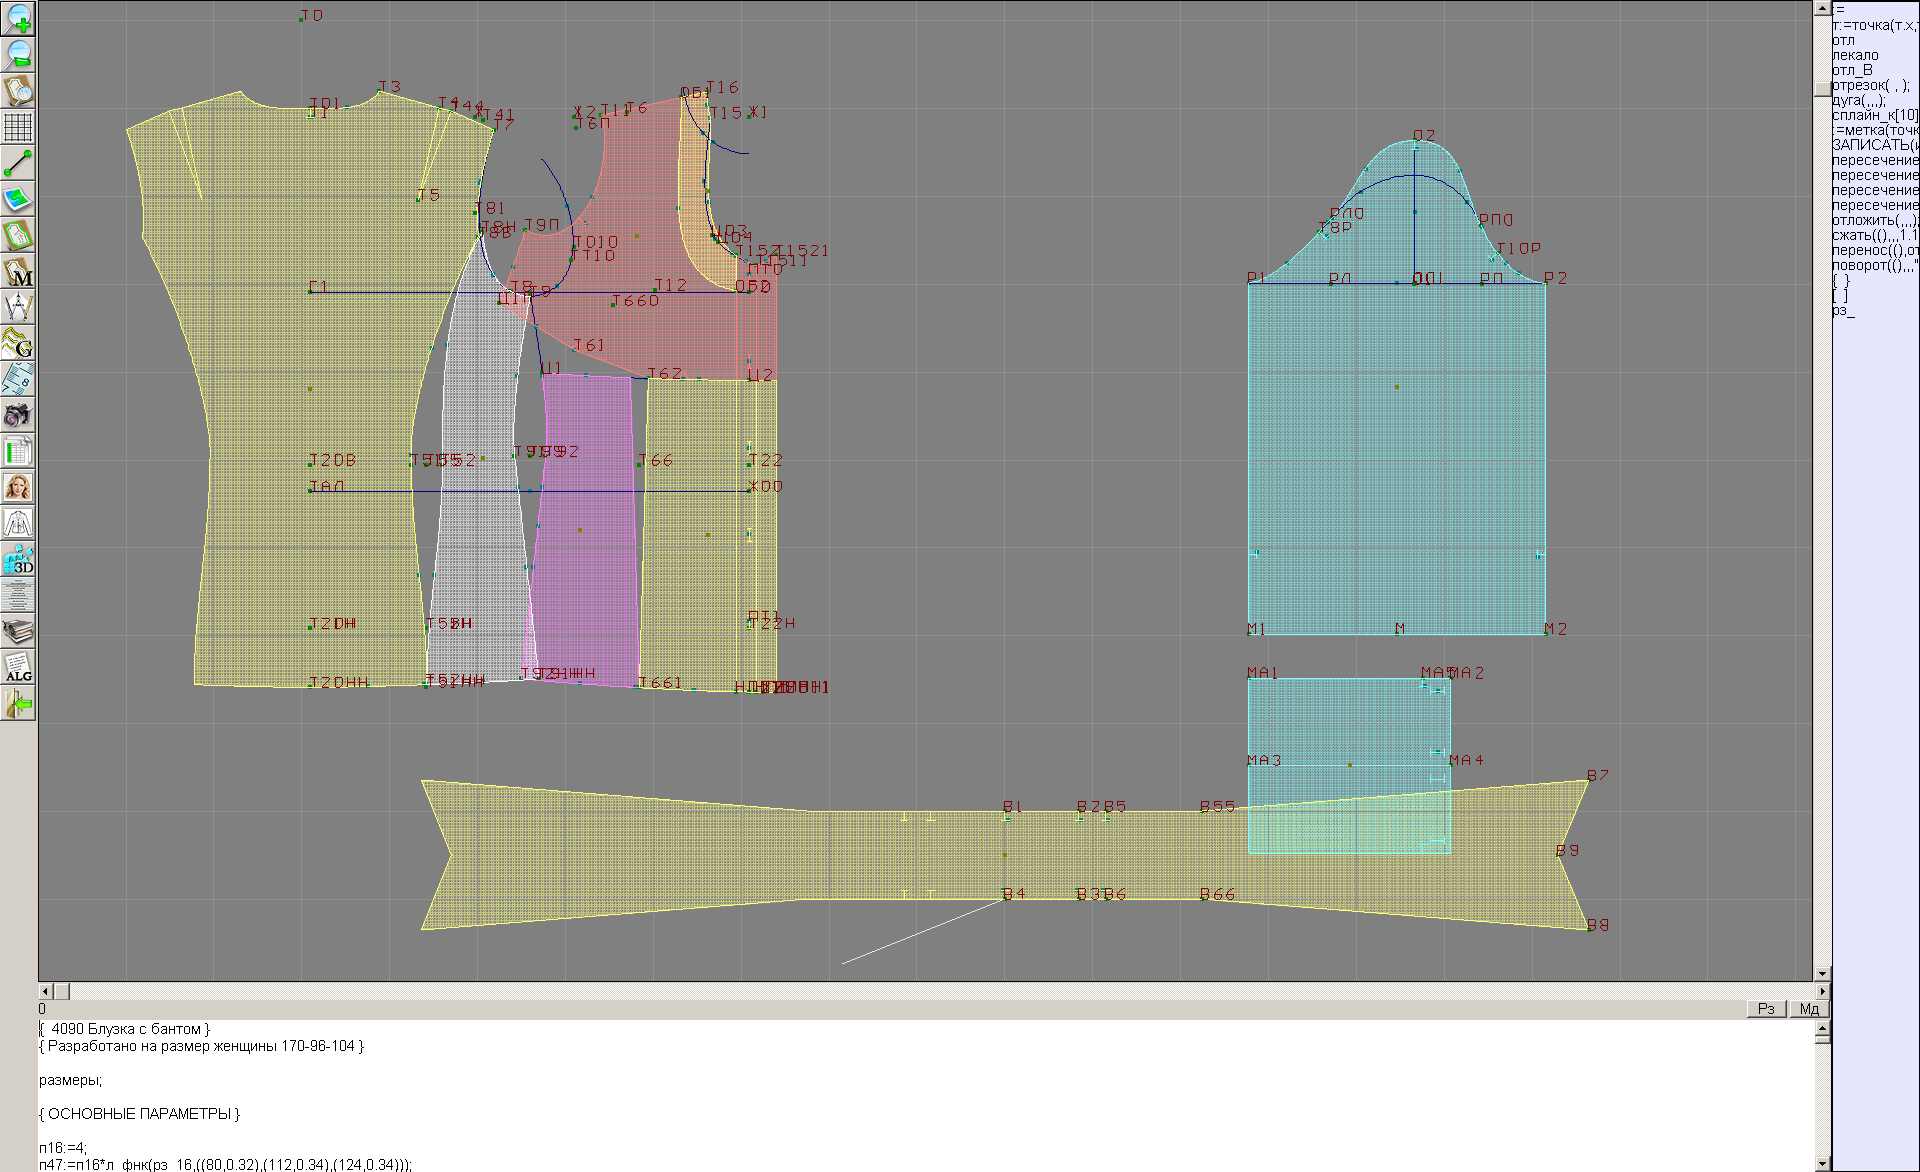The width and height of the screenshot is (1920, 1172).
Task: Click the ALG algorithm icon
Action: 18,667
